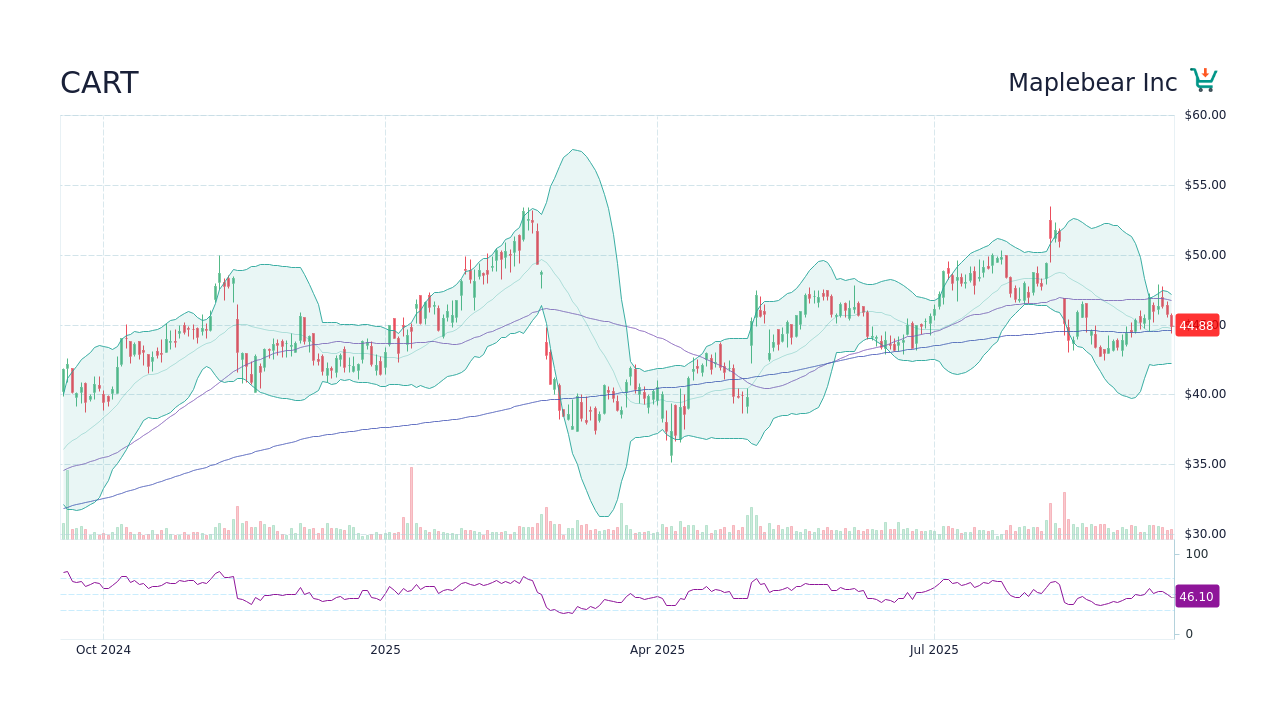Click the Maplebear shopping cart logo icon
This screenshot has height=720, width=1280.
tap(1204, 81)
